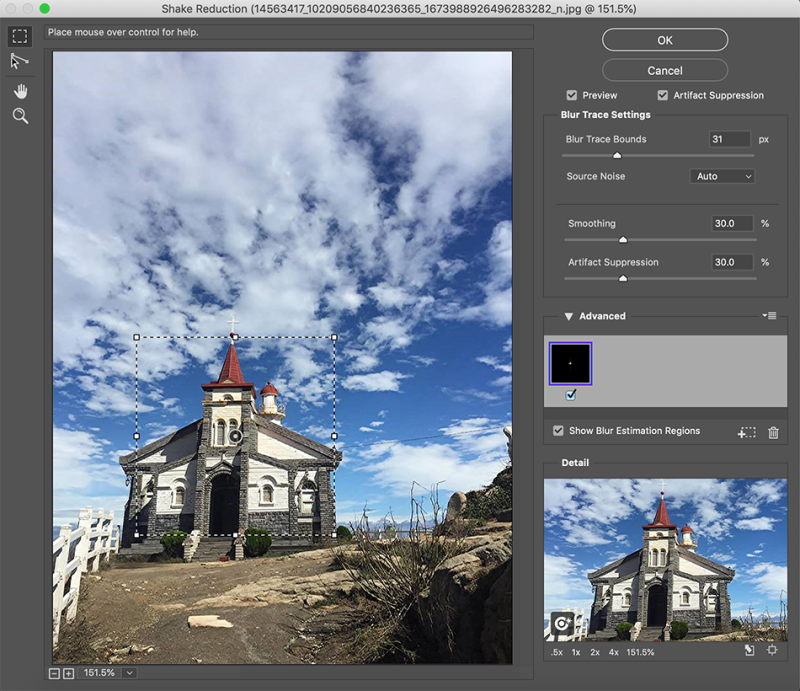Collapse the Advanced section

coord(568,316)
